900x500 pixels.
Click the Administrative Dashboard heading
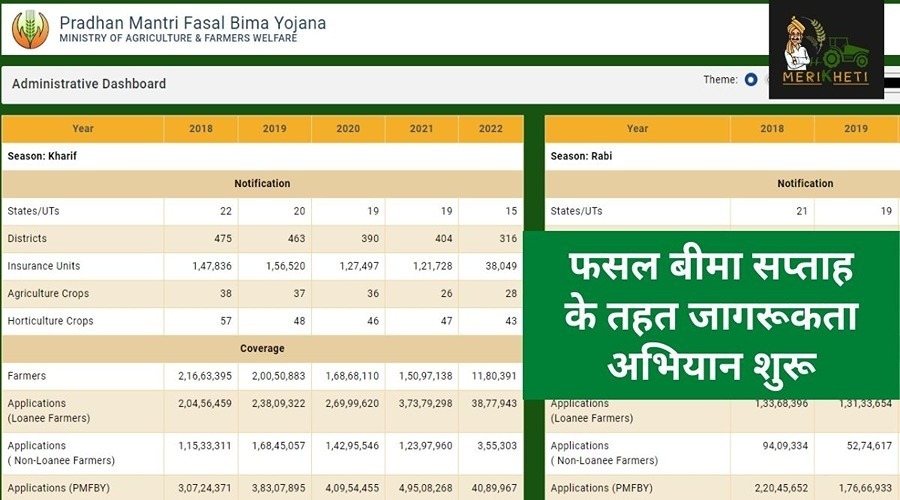(x=89, y=84)
